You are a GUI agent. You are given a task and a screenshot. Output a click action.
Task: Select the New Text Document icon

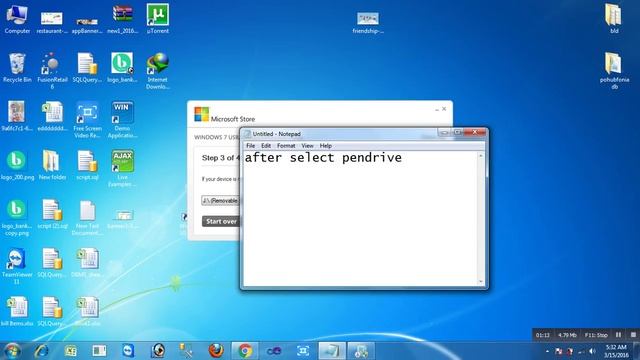pos(87,218)
